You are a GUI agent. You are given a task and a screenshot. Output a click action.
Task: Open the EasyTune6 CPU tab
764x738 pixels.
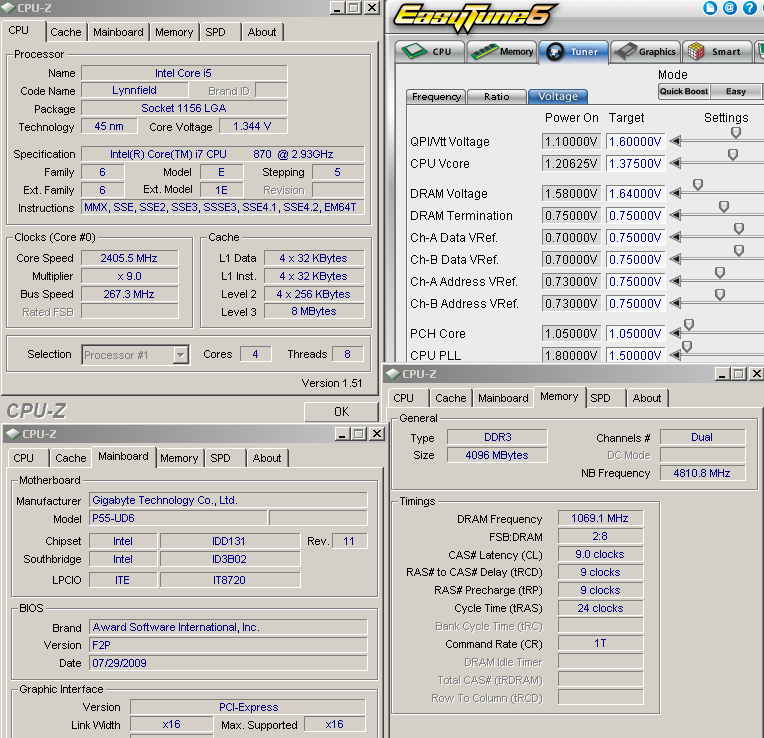(430, 52)
